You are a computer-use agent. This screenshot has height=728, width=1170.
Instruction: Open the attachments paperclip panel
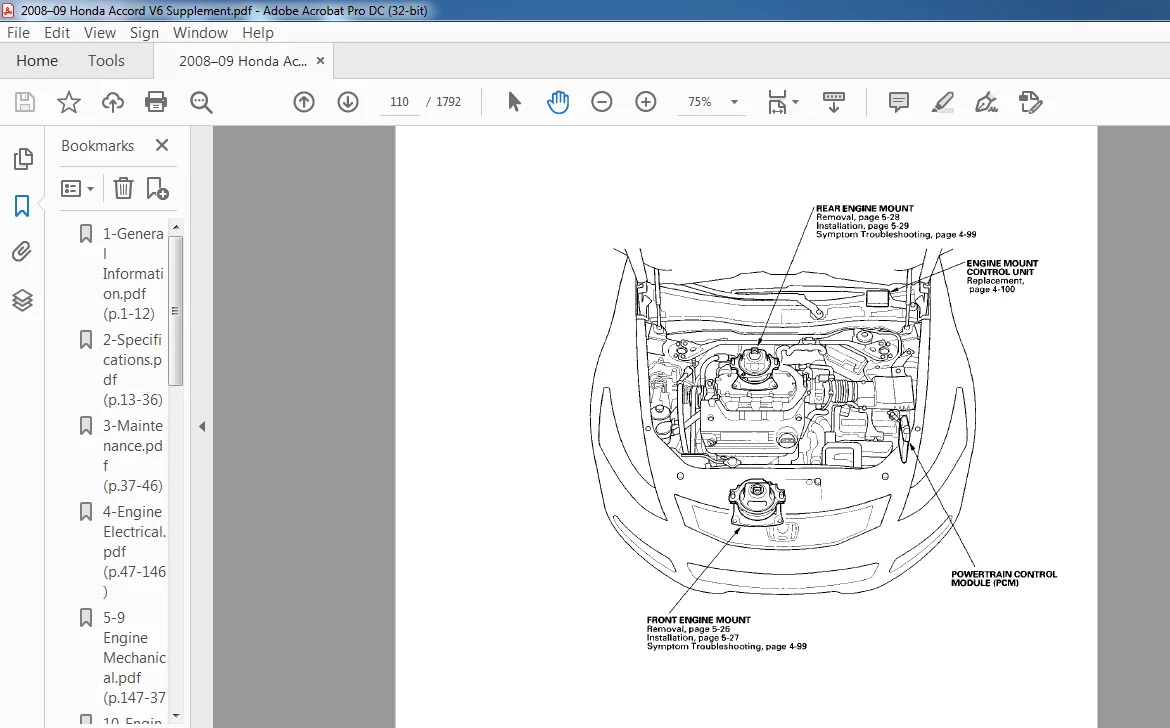click(22, 252)
